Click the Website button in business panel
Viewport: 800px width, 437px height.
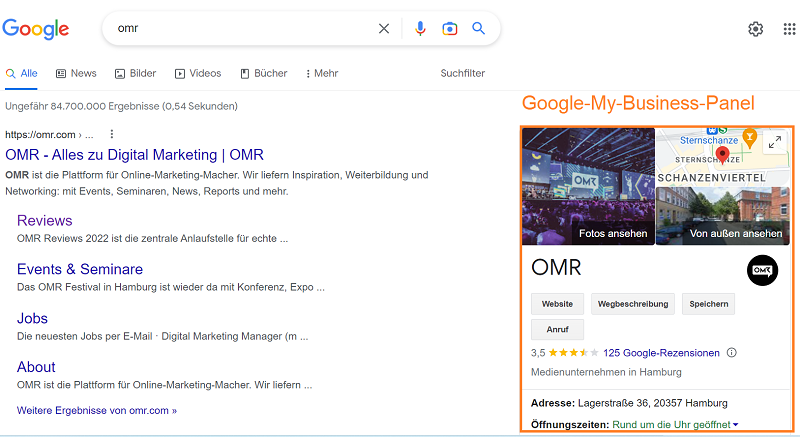[557, 303]
